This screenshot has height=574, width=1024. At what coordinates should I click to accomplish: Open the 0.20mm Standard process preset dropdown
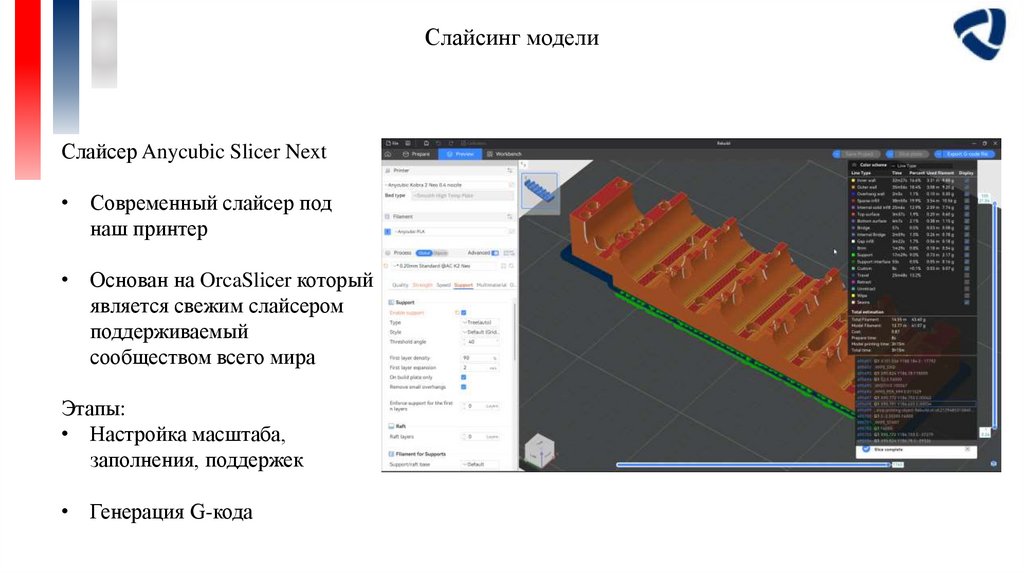(x=445, y=266)
